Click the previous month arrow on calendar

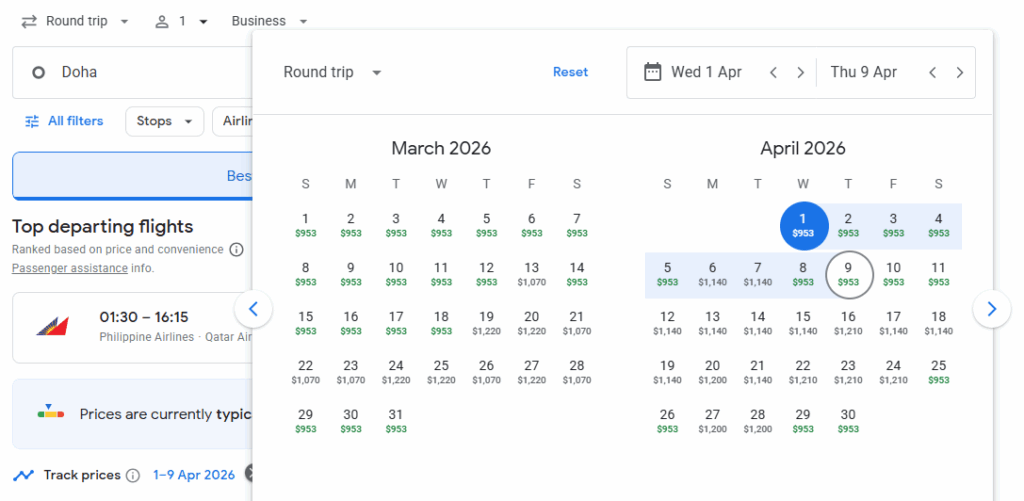[x=253, y=309]
